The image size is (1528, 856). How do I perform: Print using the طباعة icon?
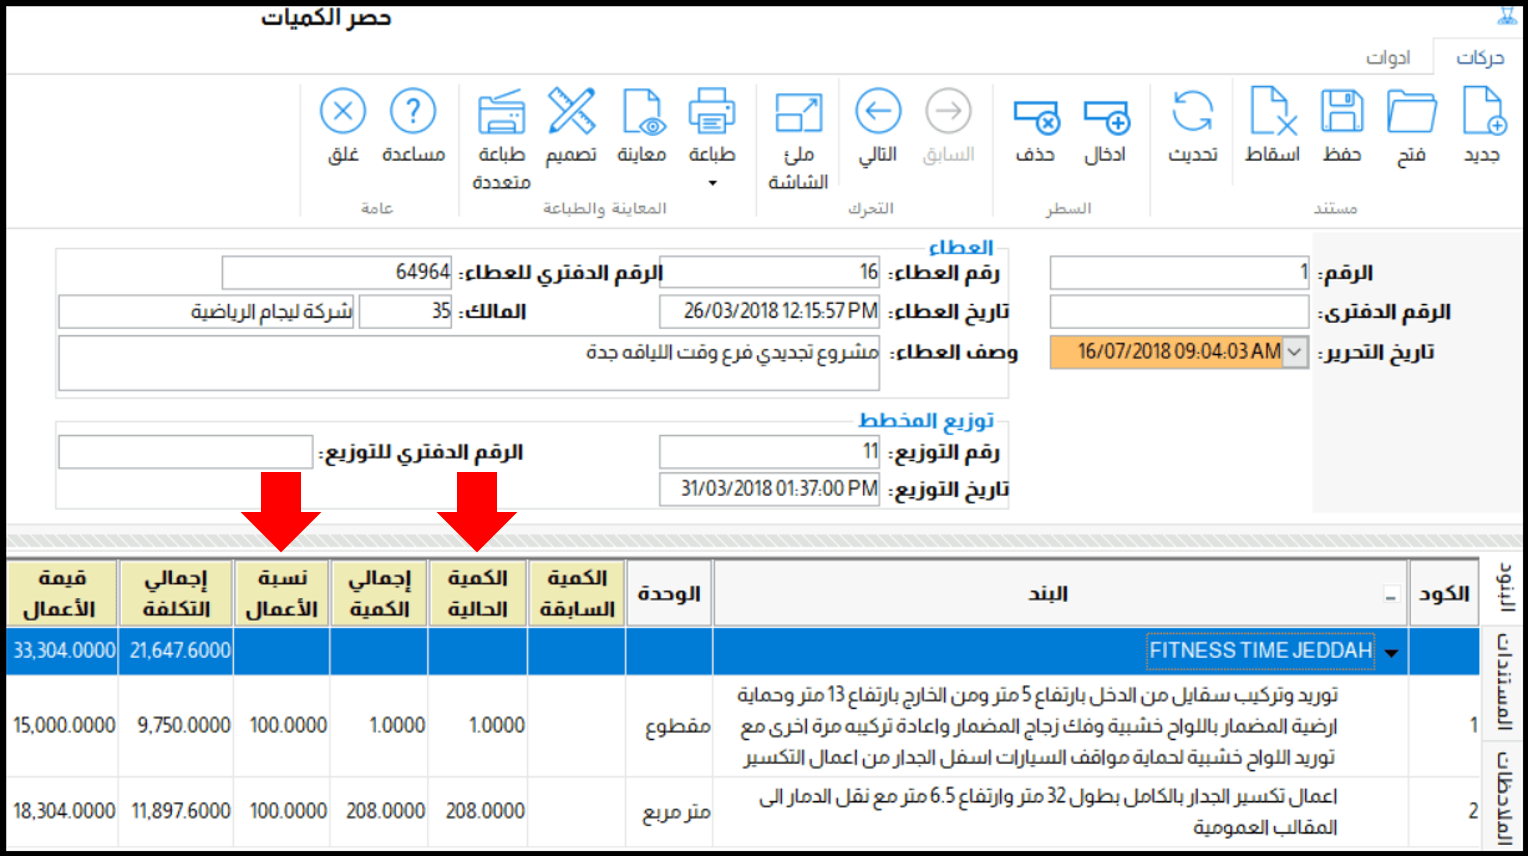(712, 112)
